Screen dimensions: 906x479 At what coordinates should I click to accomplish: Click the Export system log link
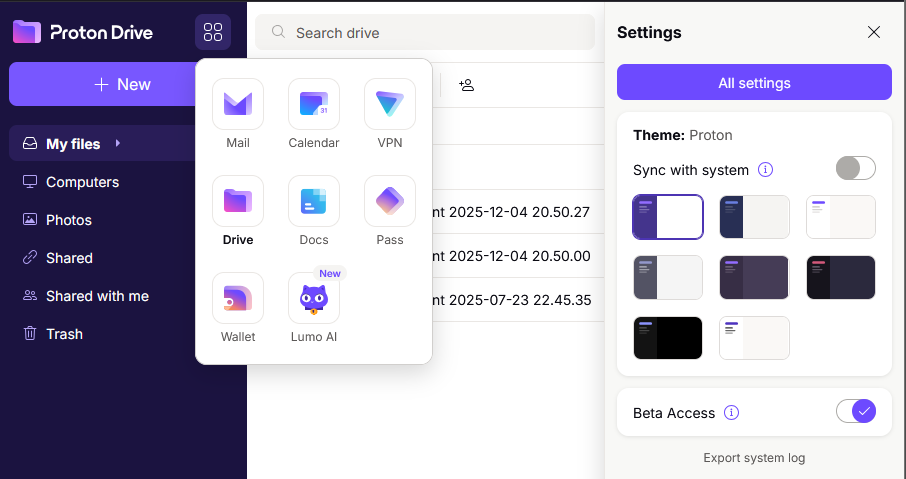[x=754, y=458]
